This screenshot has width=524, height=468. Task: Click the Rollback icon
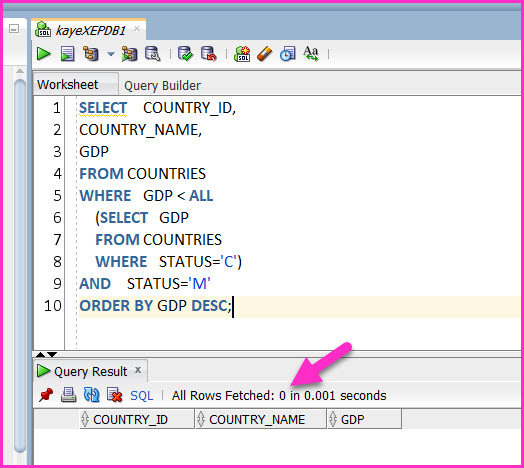tap(209, 54)
